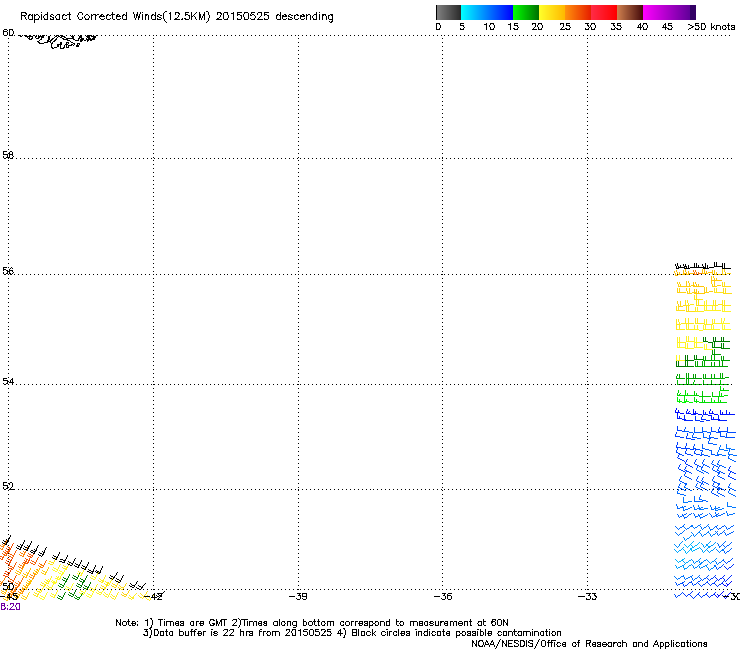Viewport: 740px width, 650px height.
Task: Click the coastline outline near 60N
Action: 58,41
